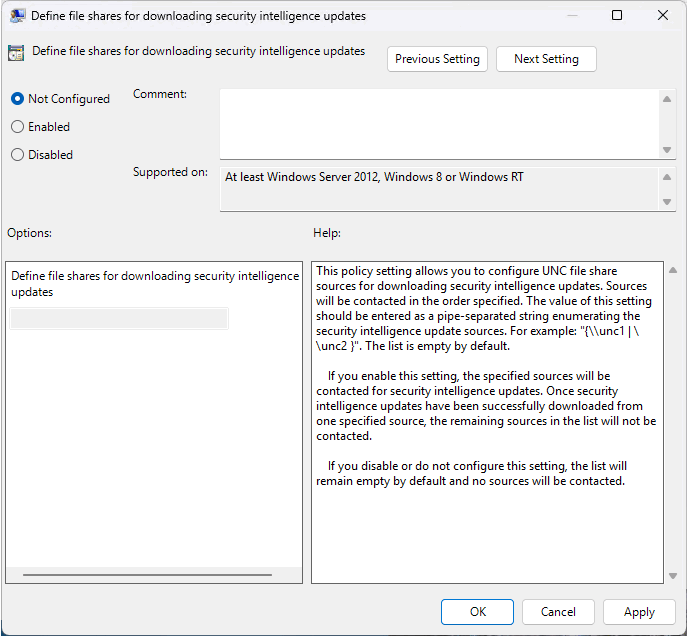The width and height of the screenshot is (687, 636).
Task: Choose the Enabled radio option
Action: [18, 127]
